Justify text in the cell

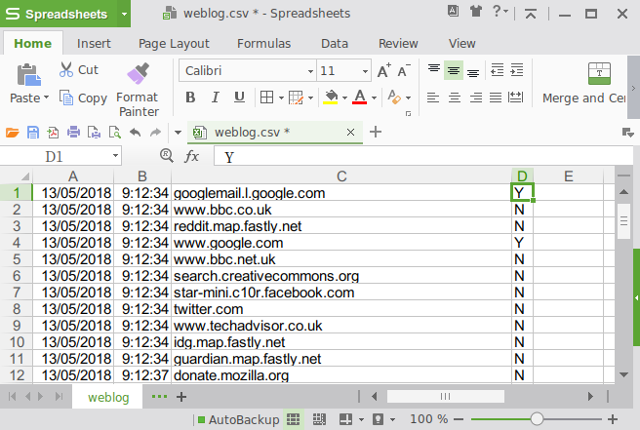[x=496, y=97]
